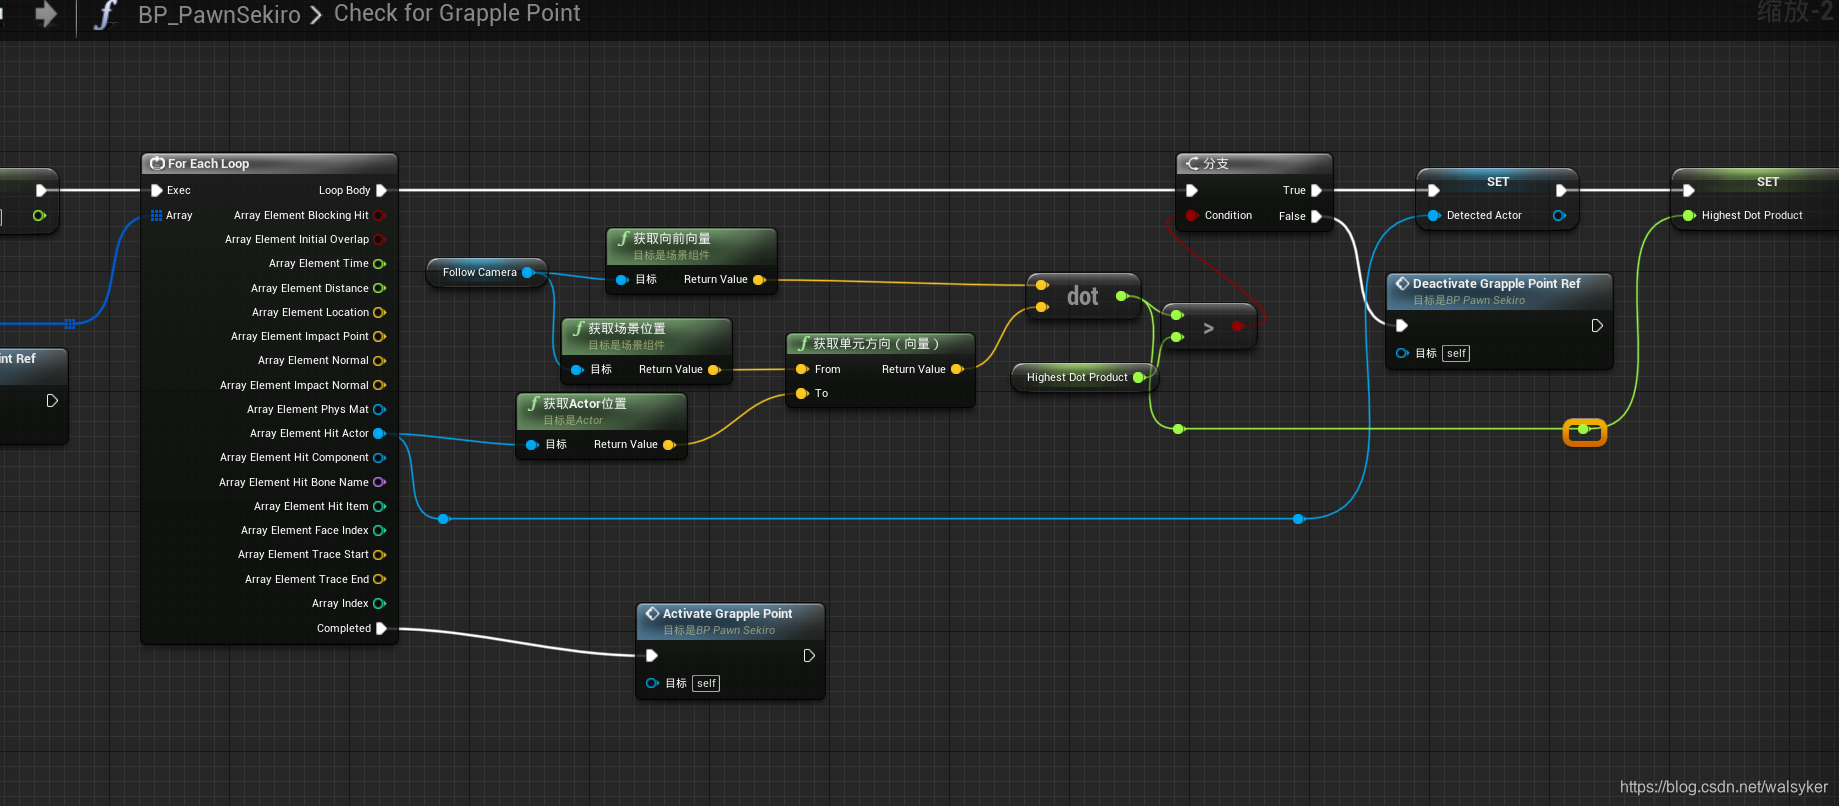Click the Array Index output pin
Image resolution: width=1839 pixels, height=806 pixels.
pyautogui.click(x=380, y=603)
